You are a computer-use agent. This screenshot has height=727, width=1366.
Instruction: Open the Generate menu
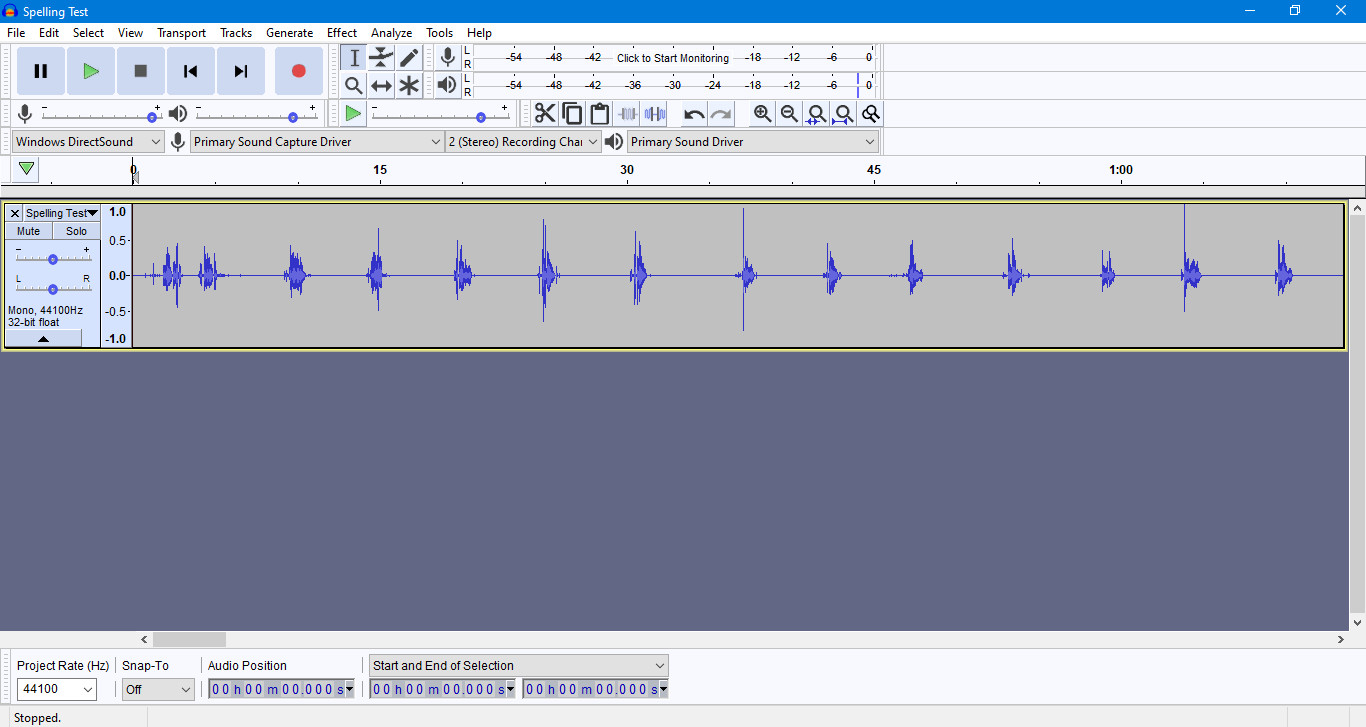click(289, 33)
